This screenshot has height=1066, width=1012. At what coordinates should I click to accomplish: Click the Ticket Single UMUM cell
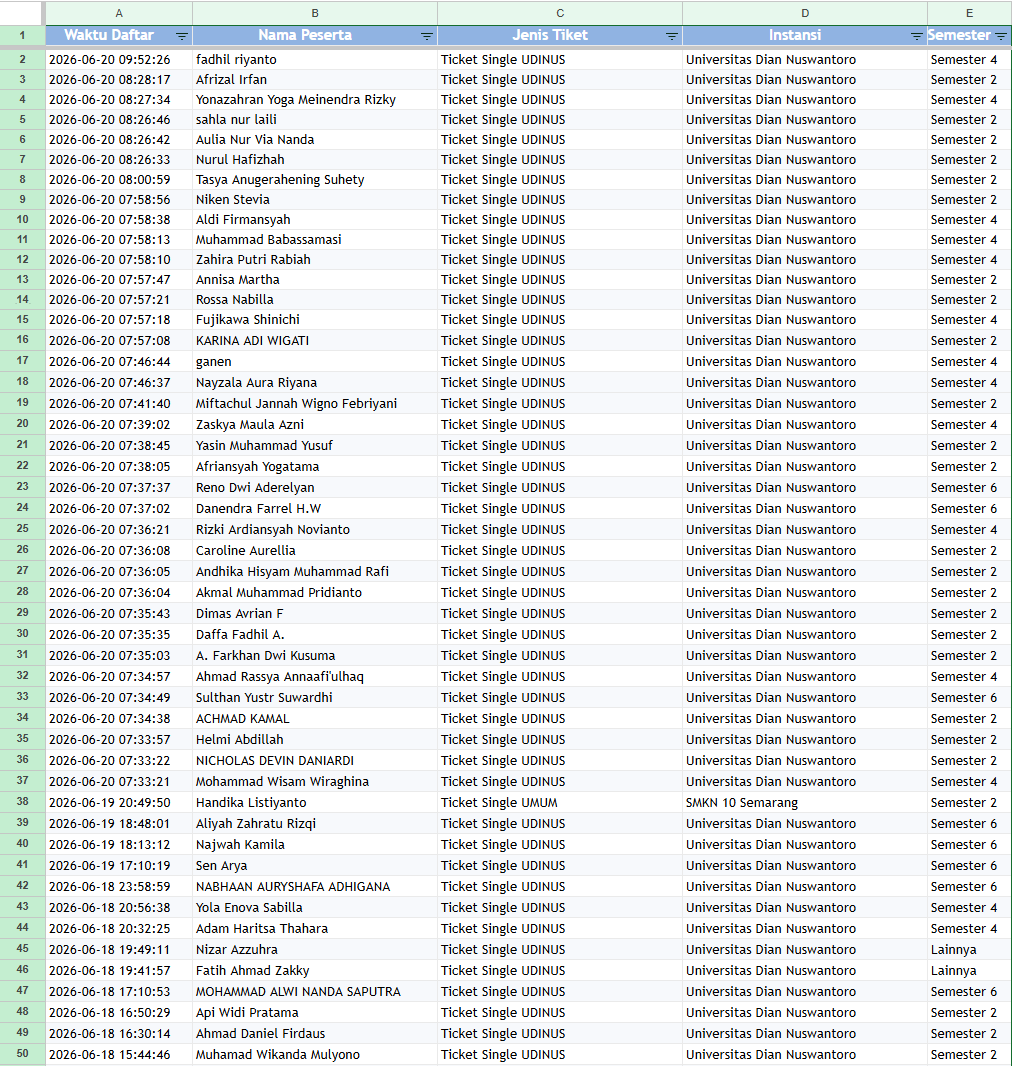point(560,803)
